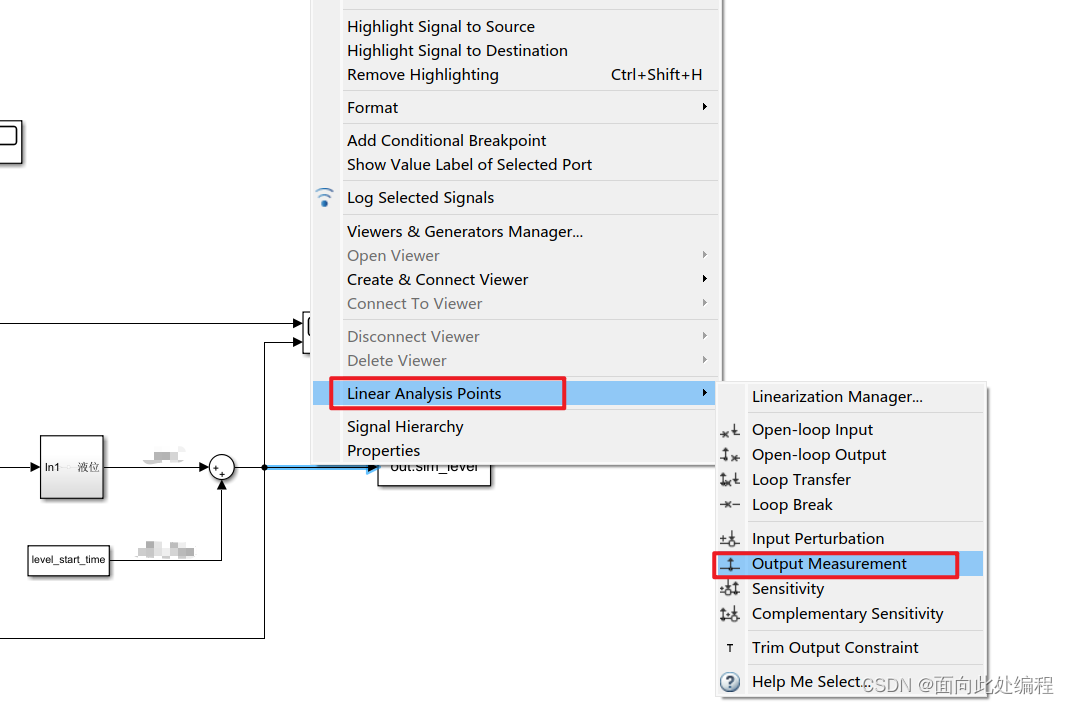Expand the Create & Connect Viewer submenu arrow

coord(705,279)
